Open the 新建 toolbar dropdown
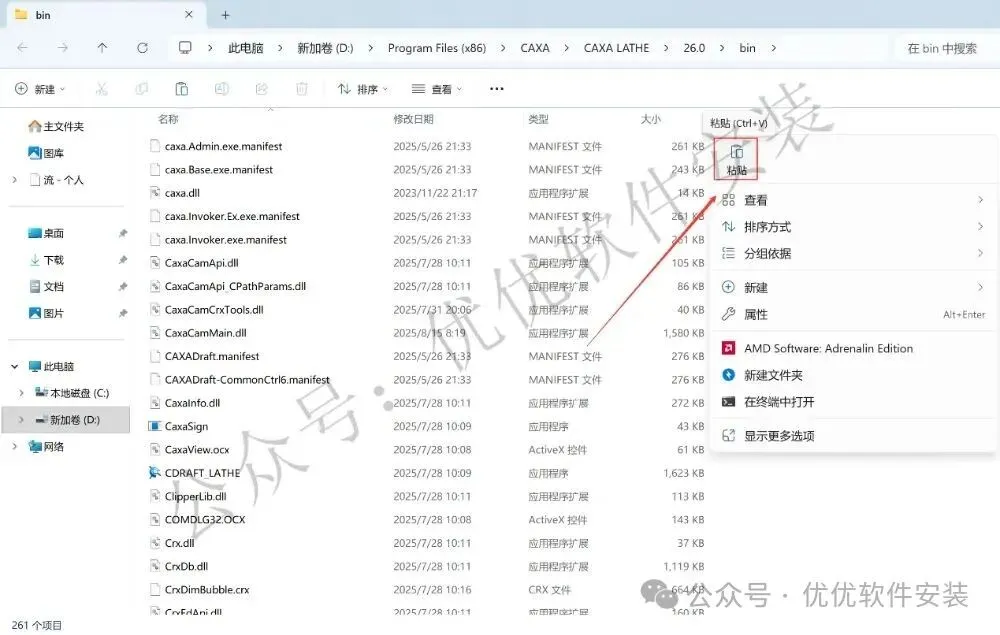The height and width of the screenshot is (635, 1000). [x=40, y=89]
